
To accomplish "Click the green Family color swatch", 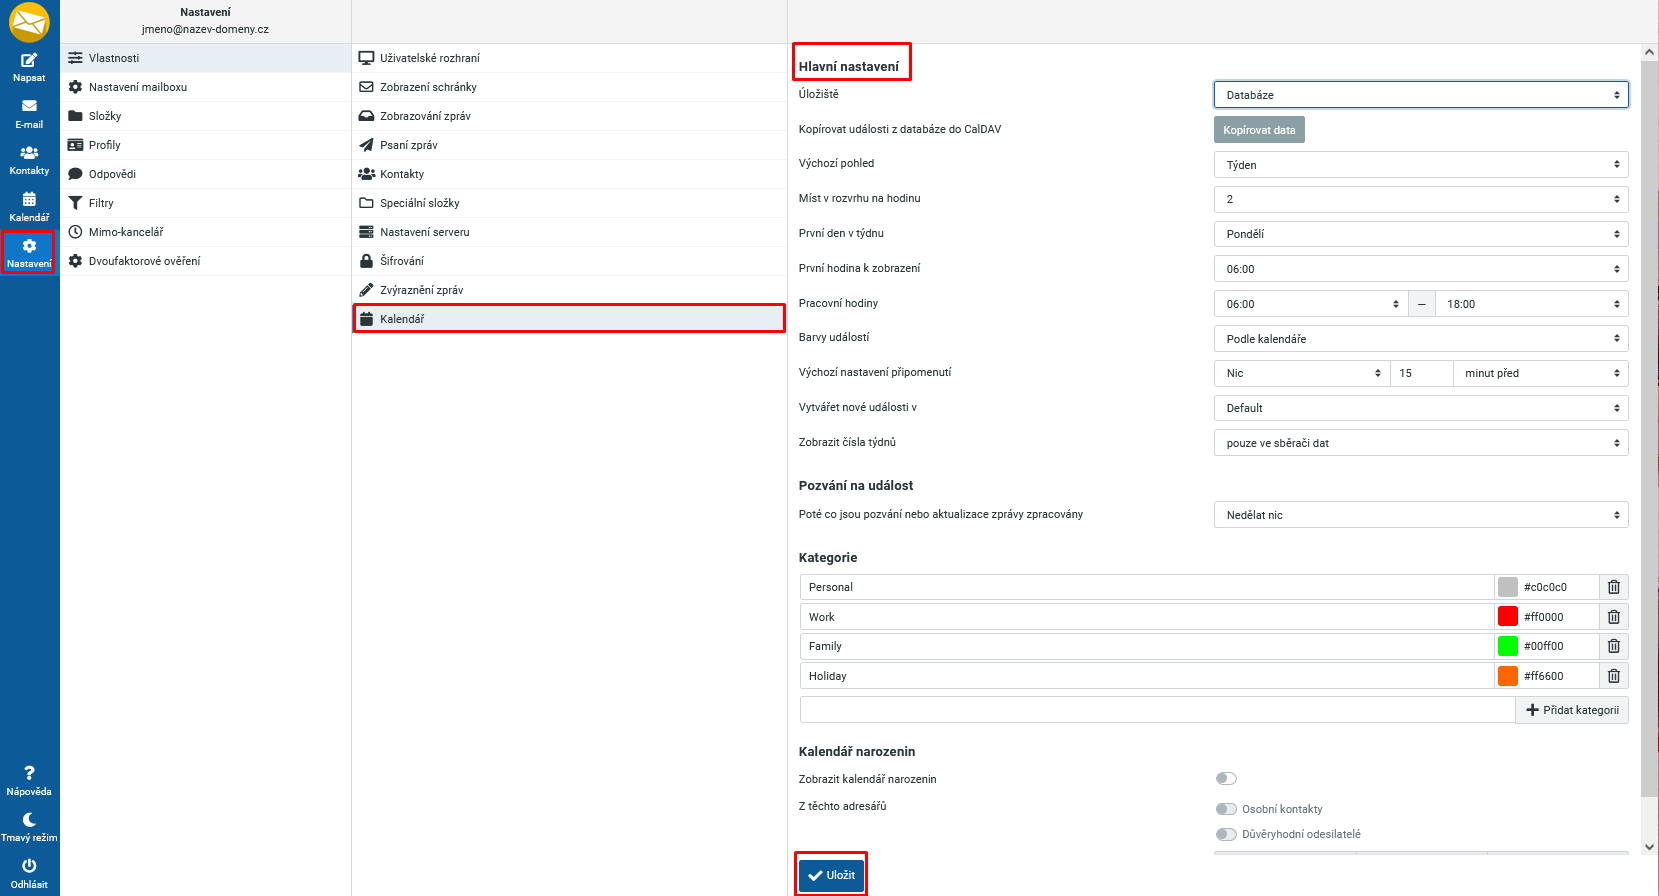I will coord(1507,647).
